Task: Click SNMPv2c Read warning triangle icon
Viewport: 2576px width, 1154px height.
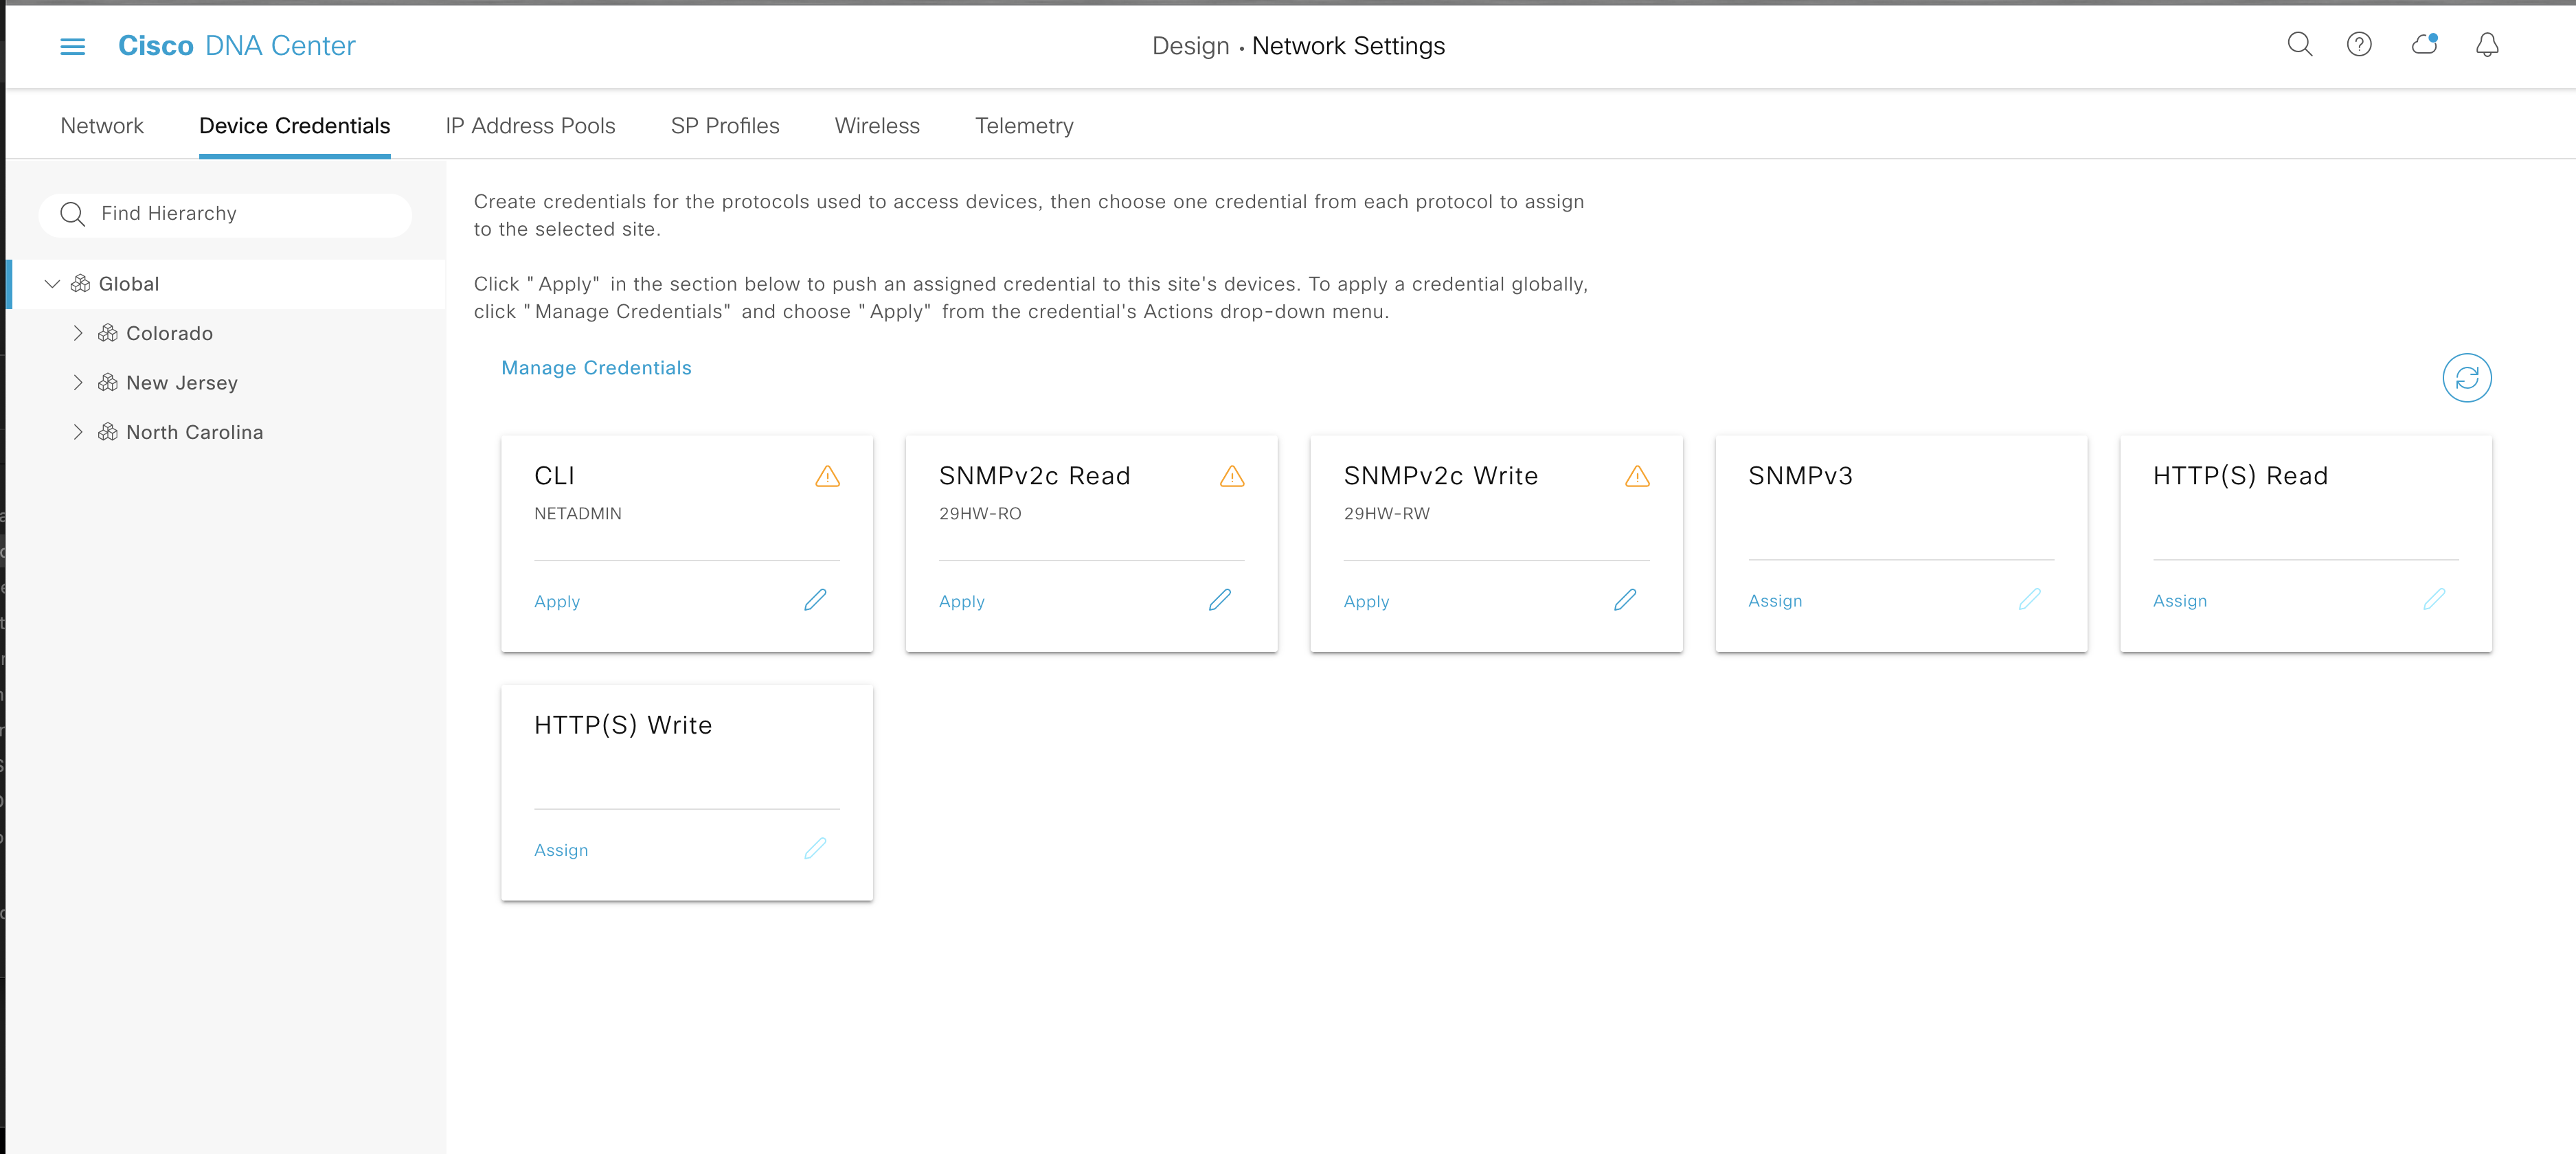Action: click(x=1232, y=476)
